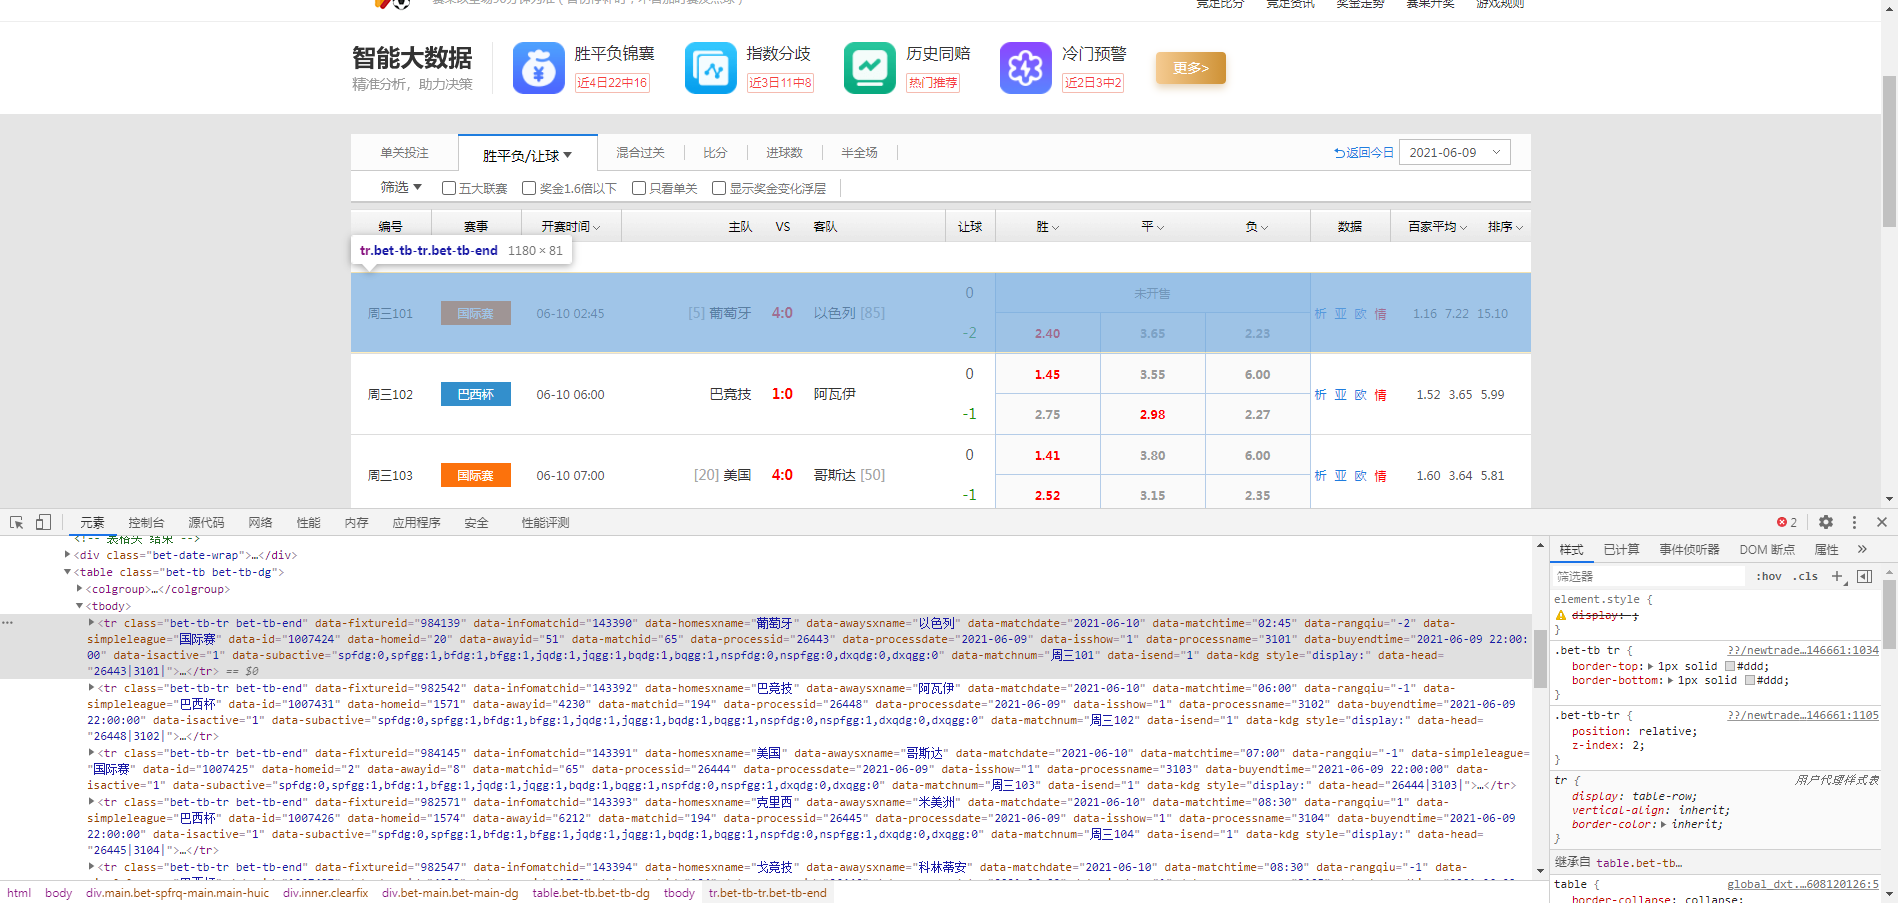1898x903 pixels.
Task: Open the 筛选 filter dropdown
Action: 401,187
